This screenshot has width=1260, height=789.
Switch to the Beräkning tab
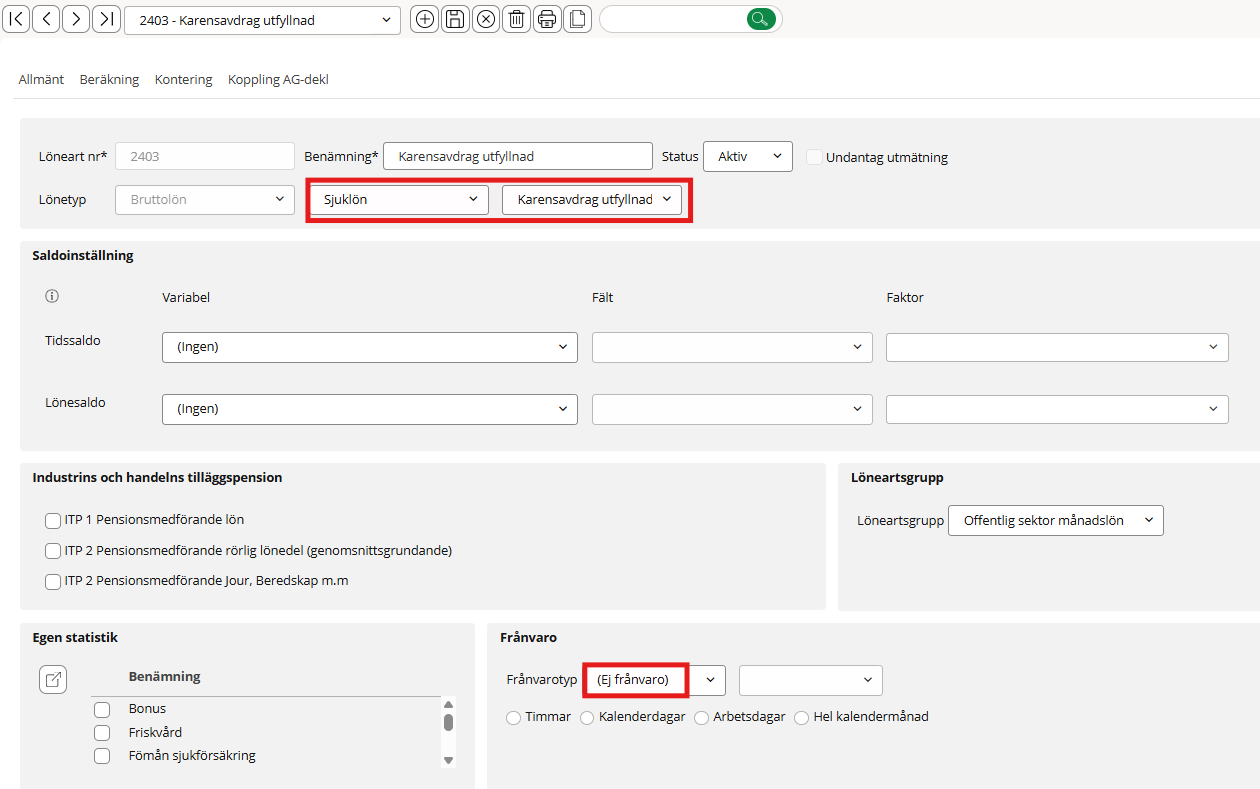[x=109, y=80]
